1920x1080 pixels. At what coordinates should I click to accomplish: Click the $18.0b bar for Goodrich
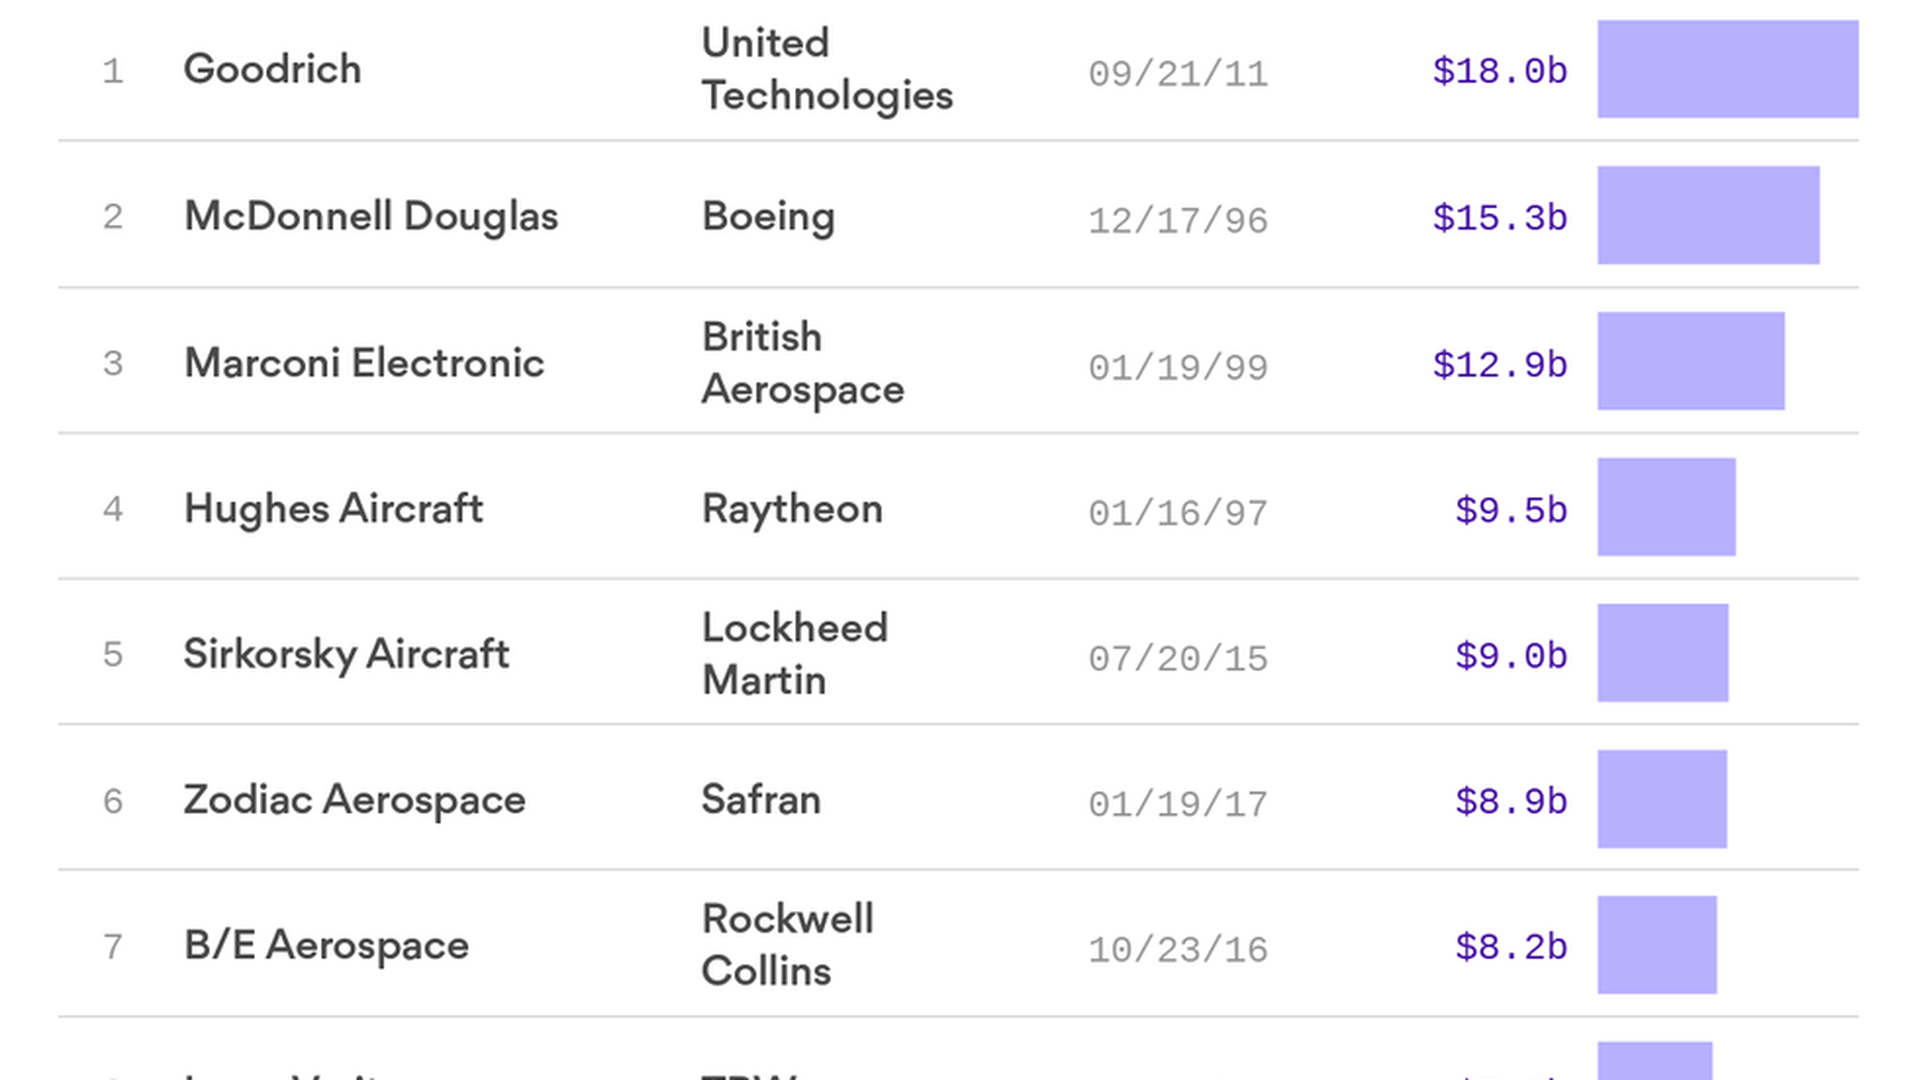coord(1727,69)
